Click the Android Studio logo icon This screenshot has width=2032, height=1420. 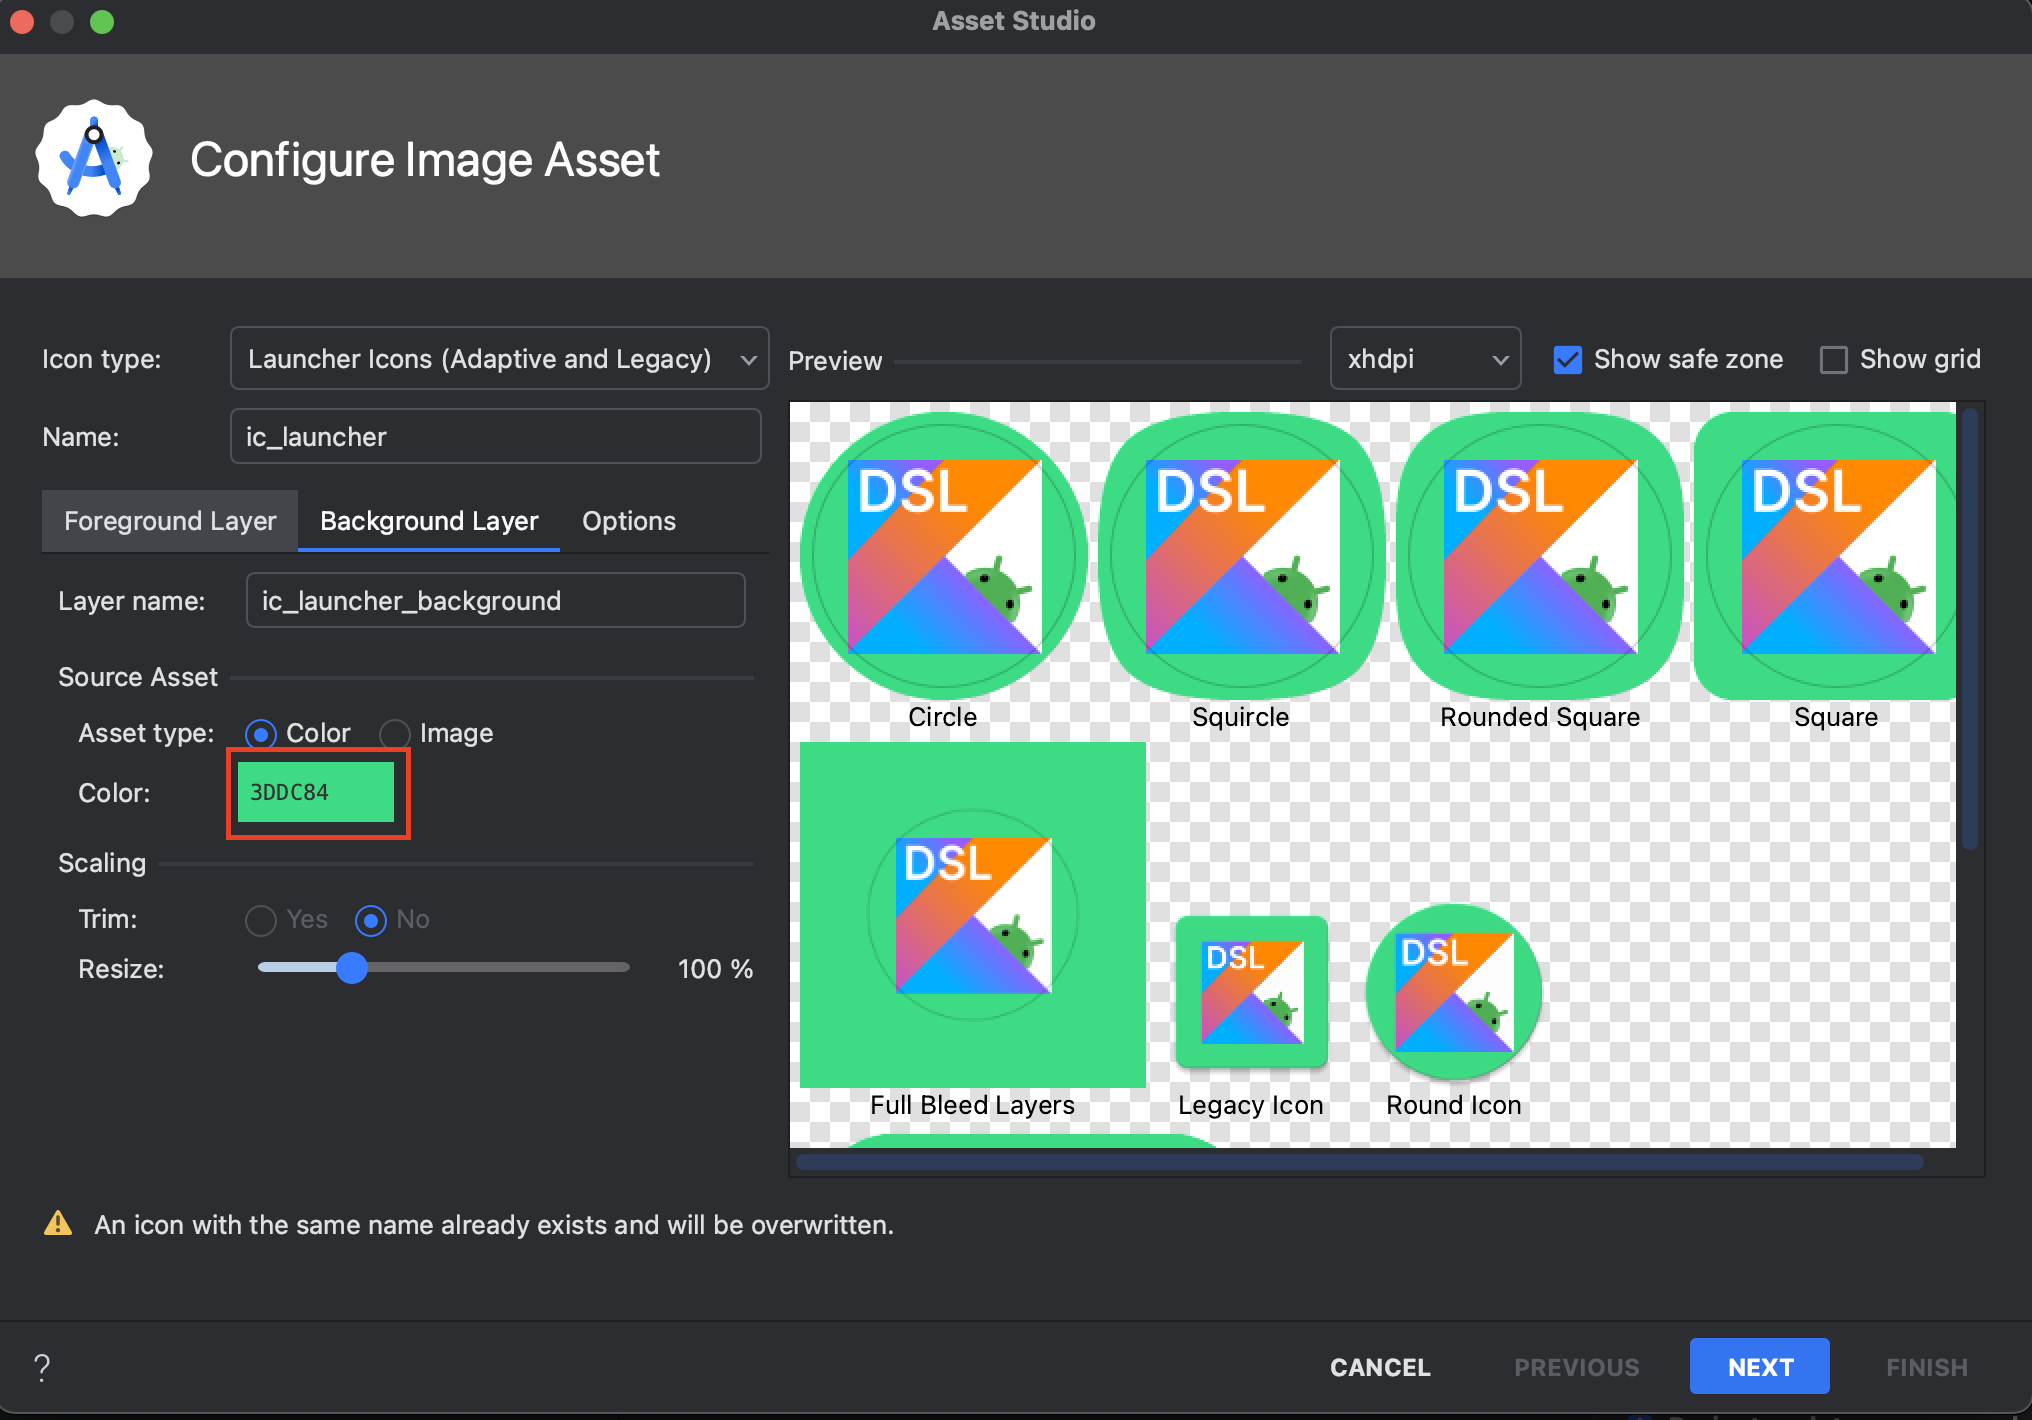click(x=94, y=158)
